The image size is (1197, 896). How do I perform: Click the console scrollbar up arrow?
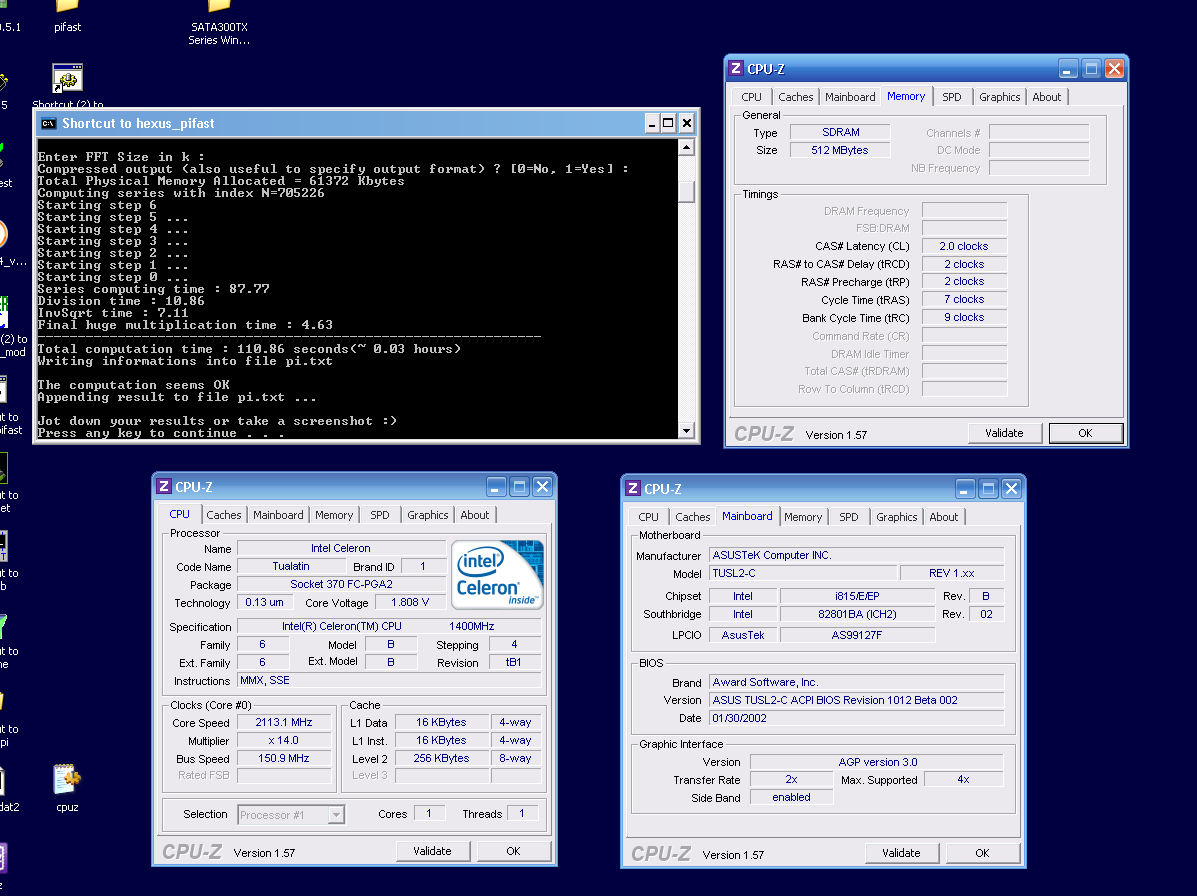686,147
